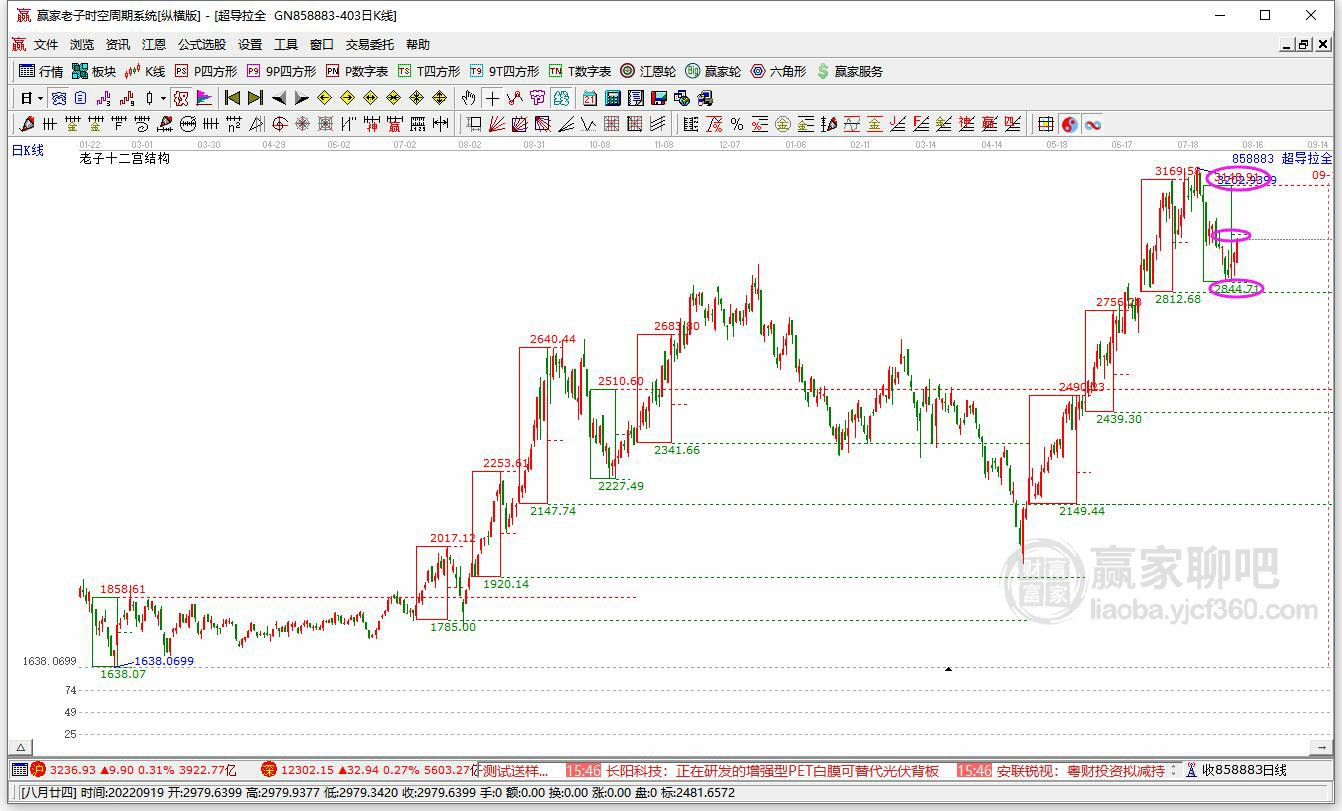The image size is (1342, 811).
Task: Toggle the red structure-box overlay button
Action: (x=181, y=98)
